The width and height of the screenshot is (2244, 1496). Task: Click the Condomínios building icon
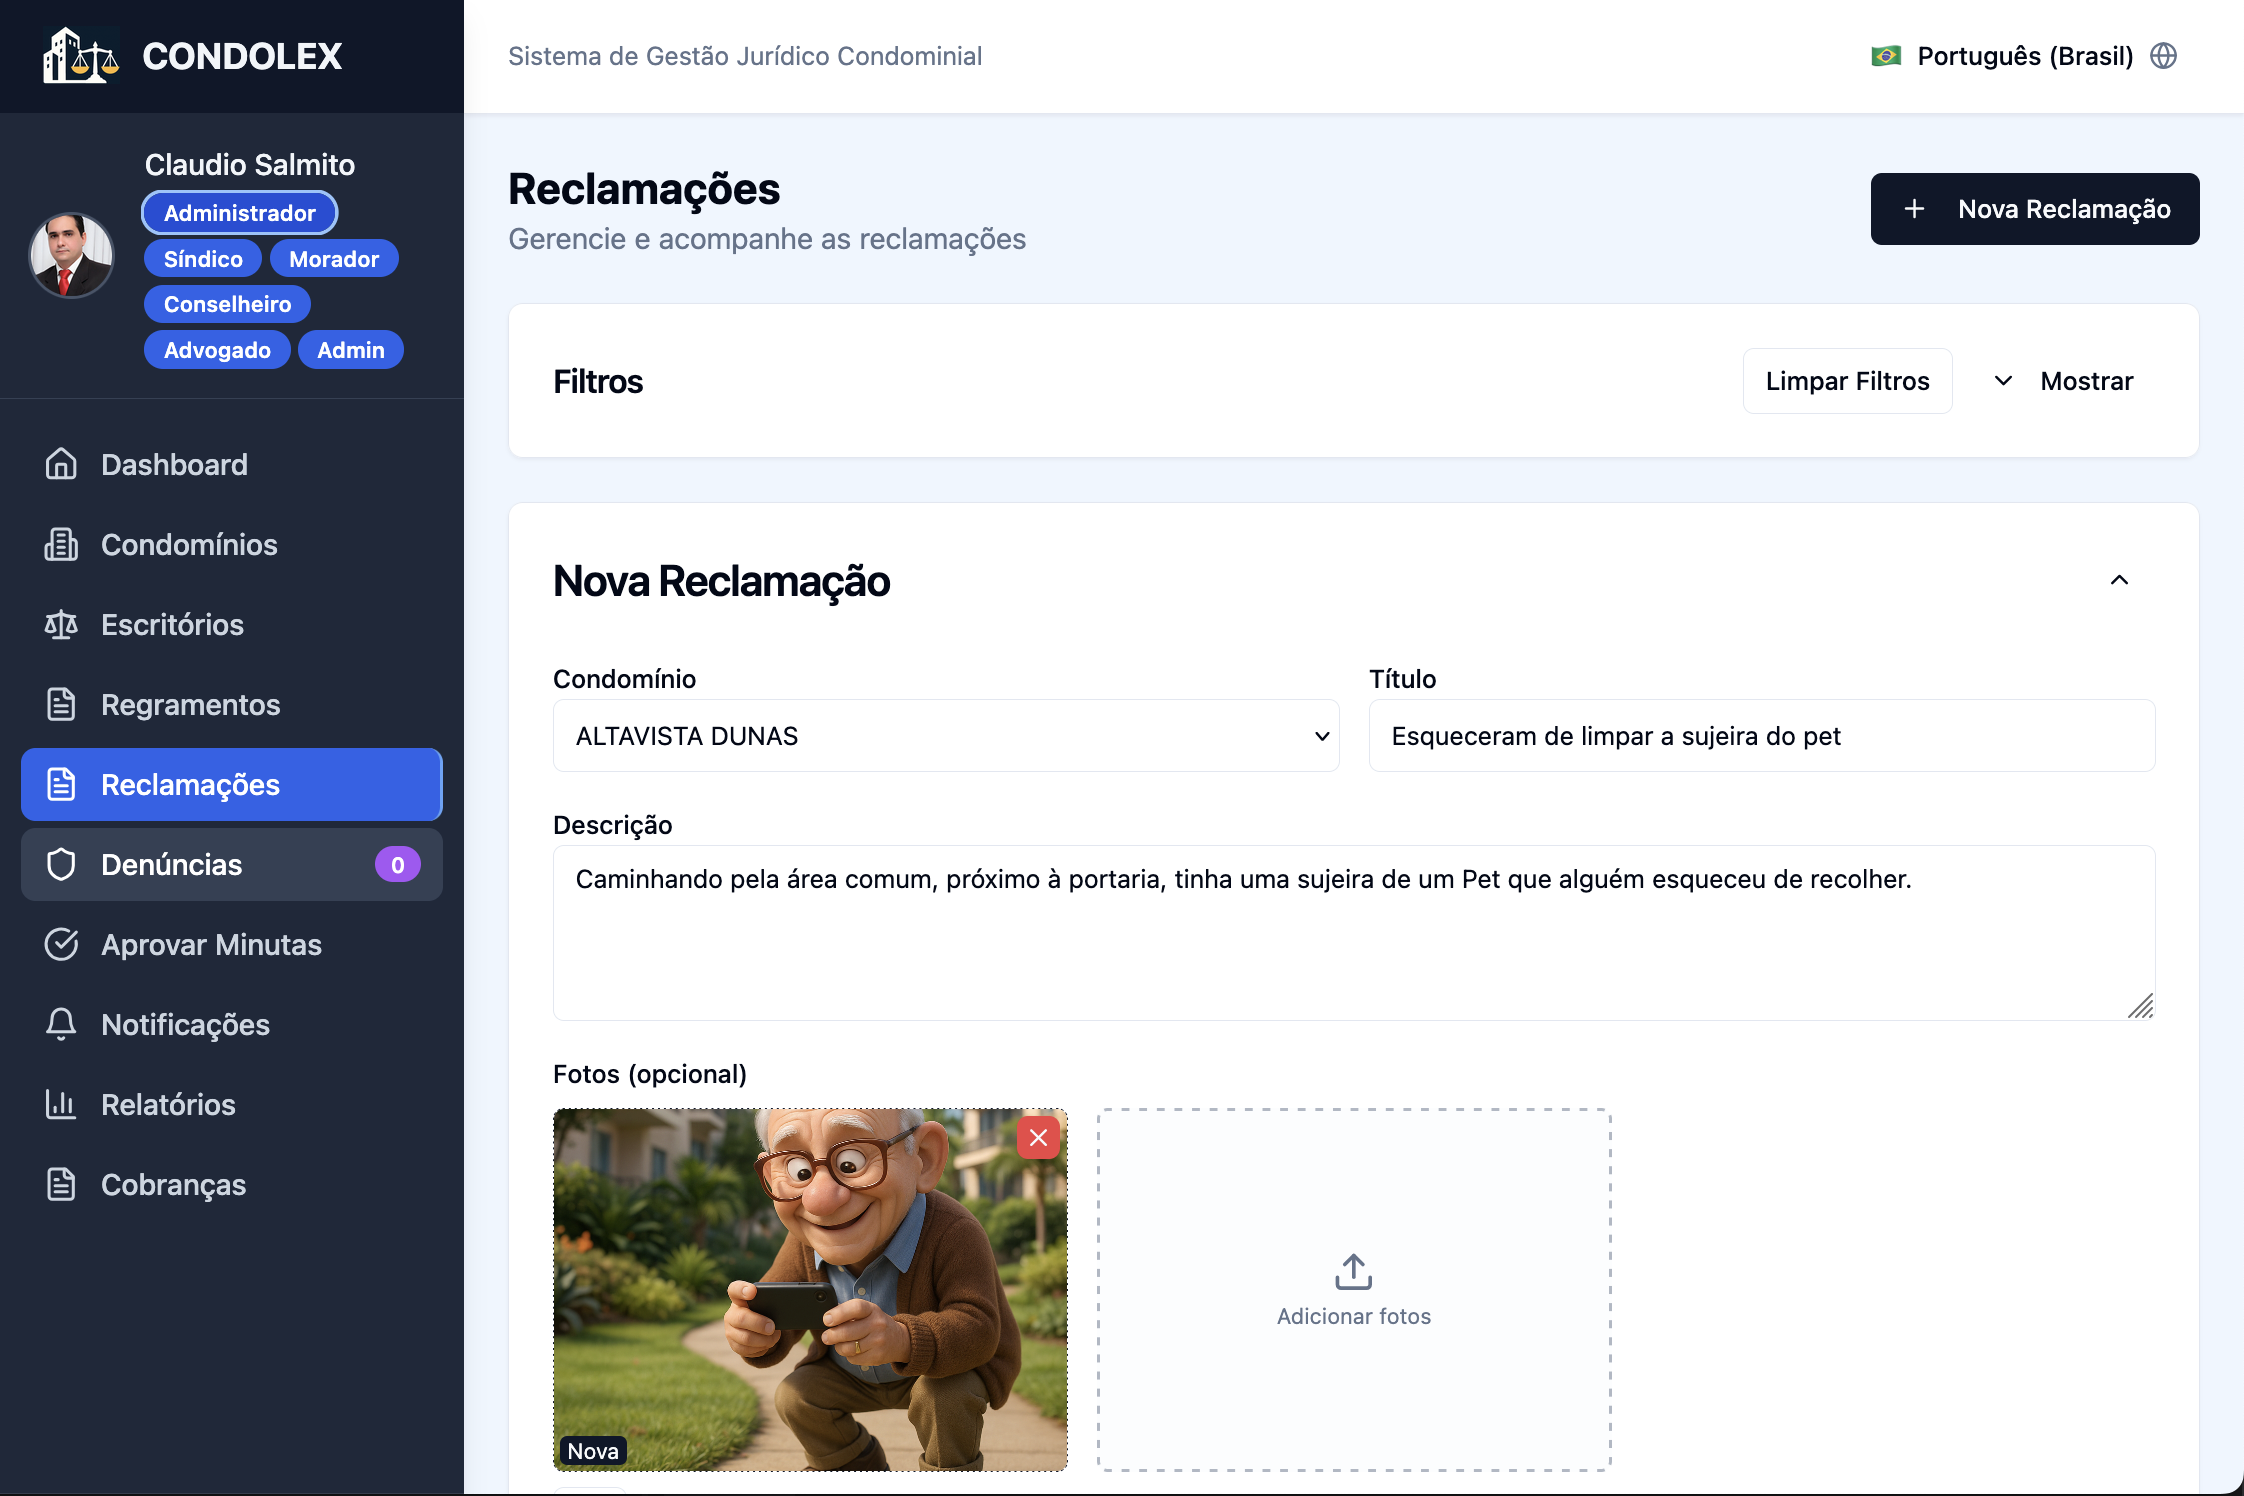61,544
